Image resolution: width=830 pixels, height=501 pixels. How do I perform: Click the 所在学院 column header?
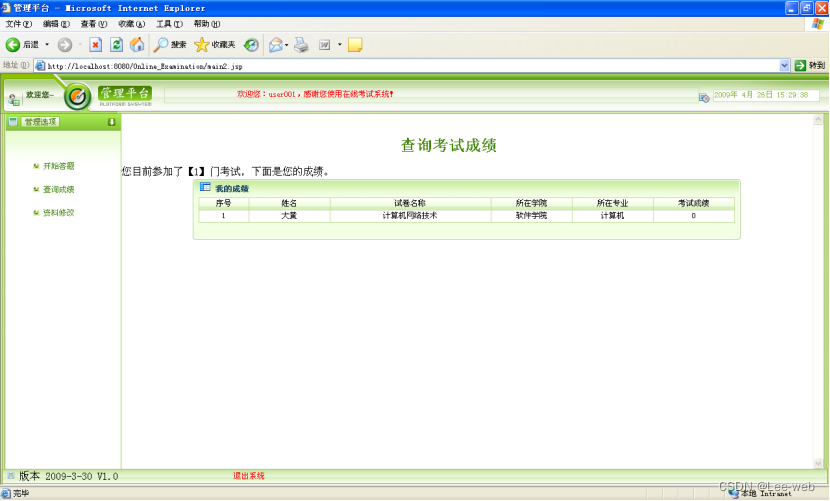531,203
